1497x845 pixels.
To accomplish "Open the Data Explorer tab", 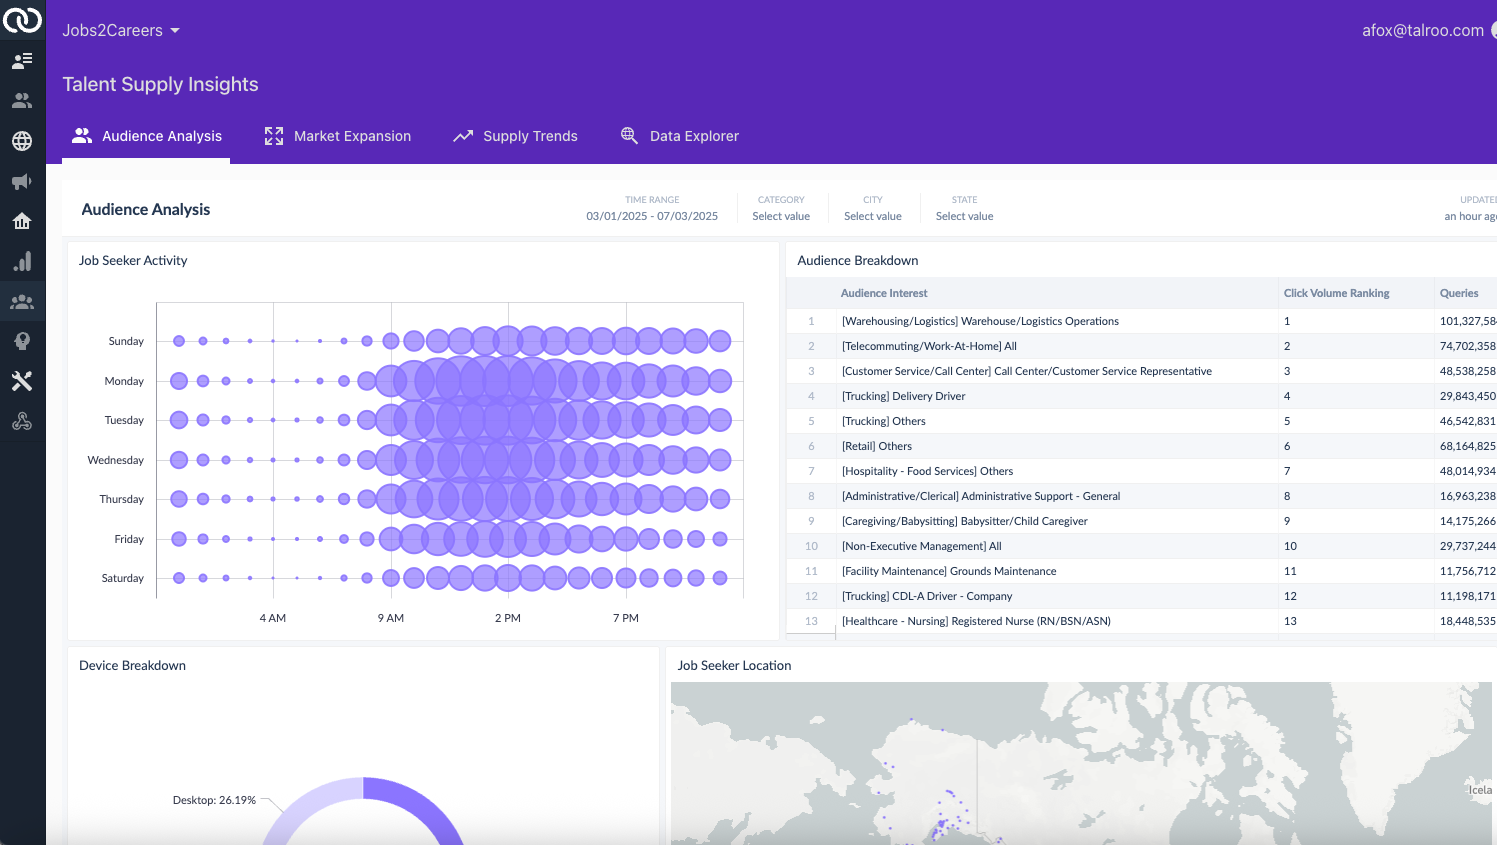I will pyautogui.click(x=680, y=136).
